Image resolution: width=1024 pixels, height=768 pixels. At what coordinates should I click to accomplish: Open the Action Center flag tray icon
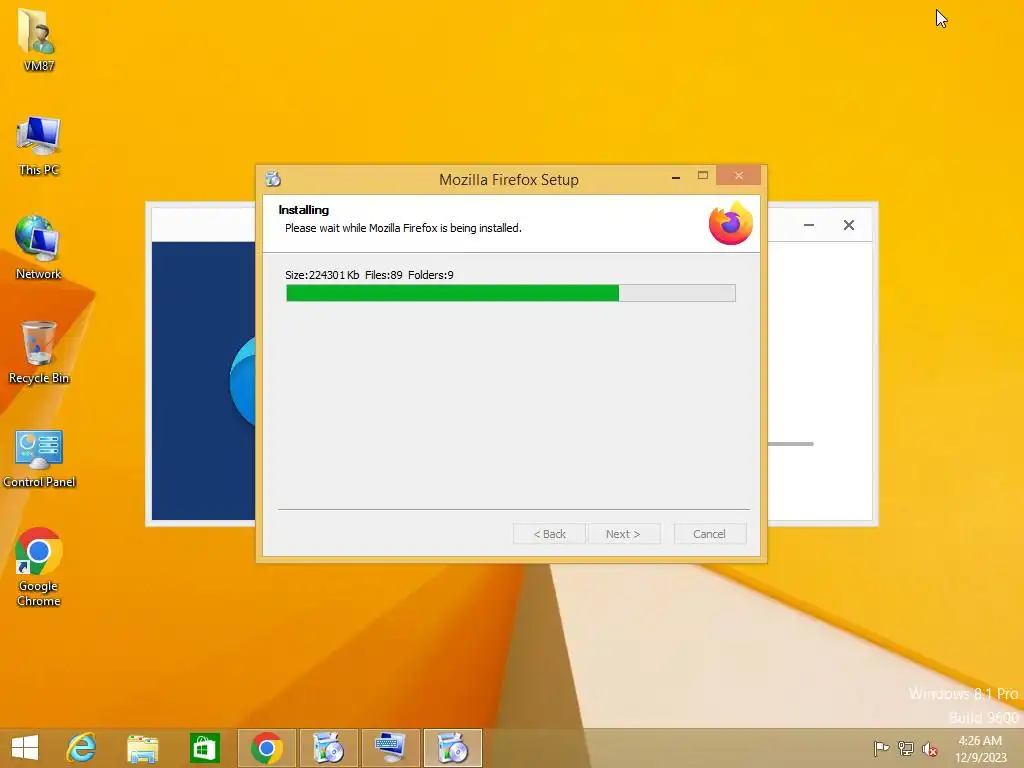(881, 748)
